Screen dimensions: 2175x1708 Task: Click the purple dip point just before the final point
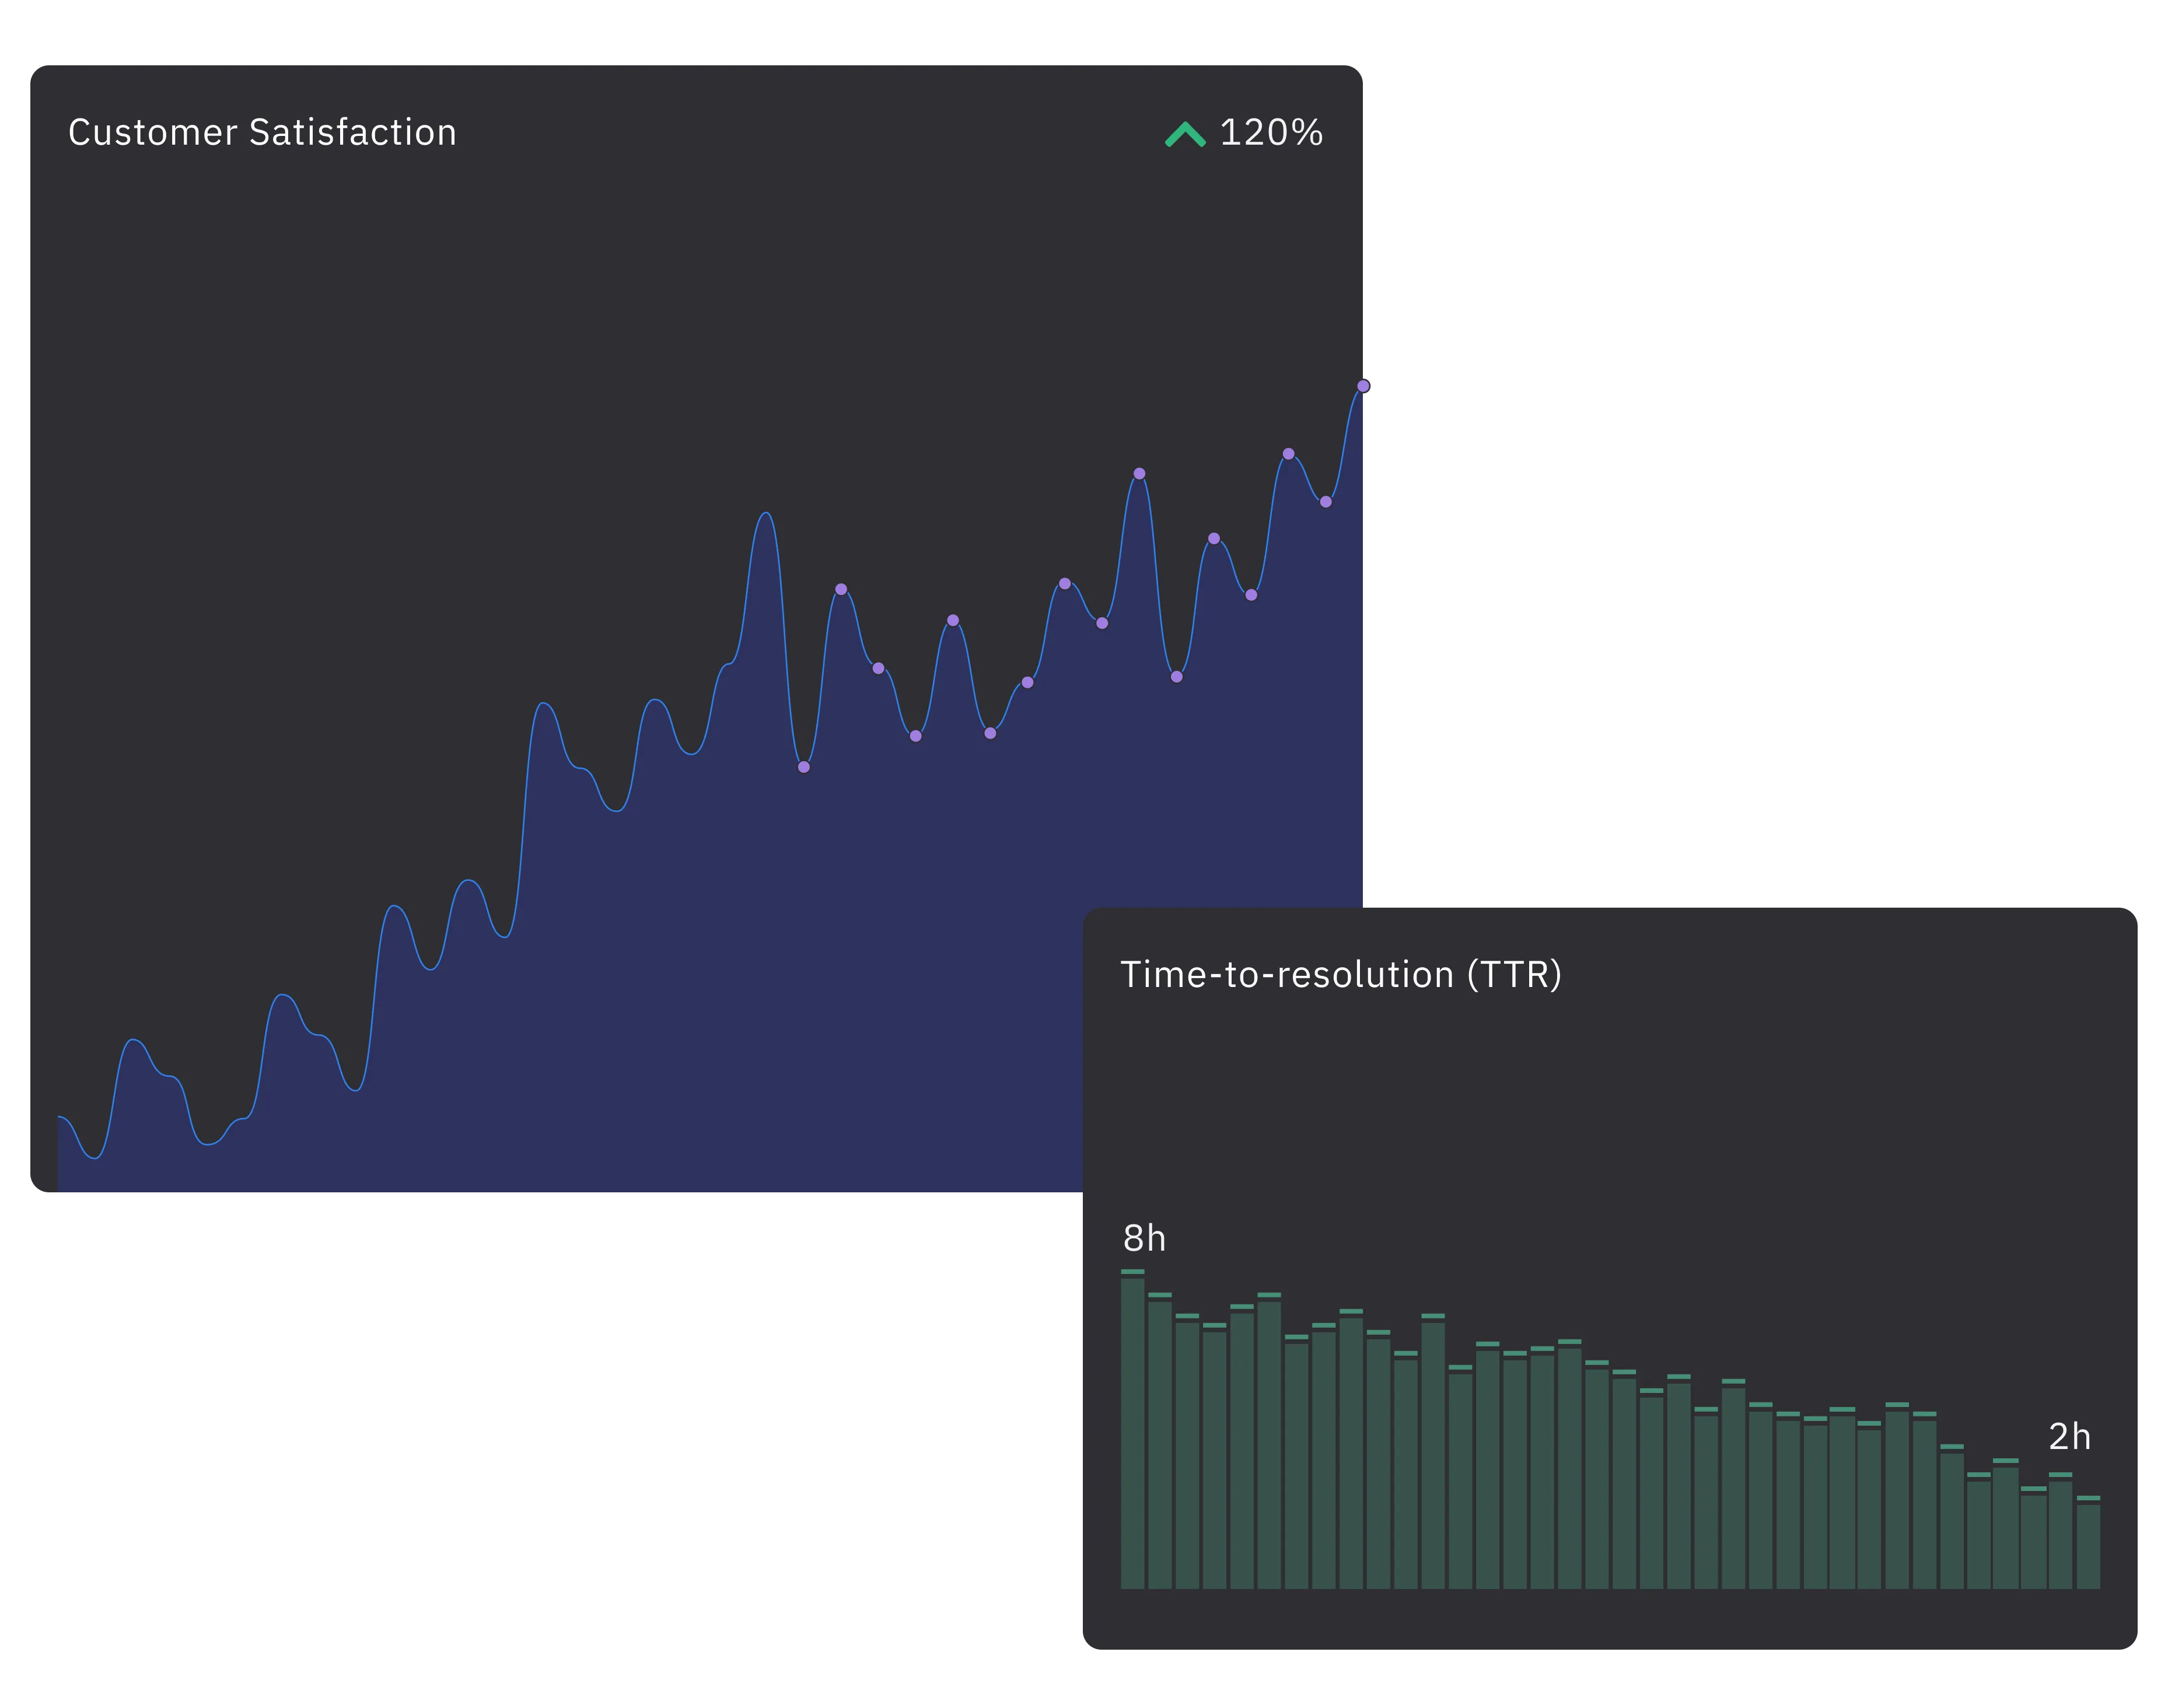click(1326, 502)
